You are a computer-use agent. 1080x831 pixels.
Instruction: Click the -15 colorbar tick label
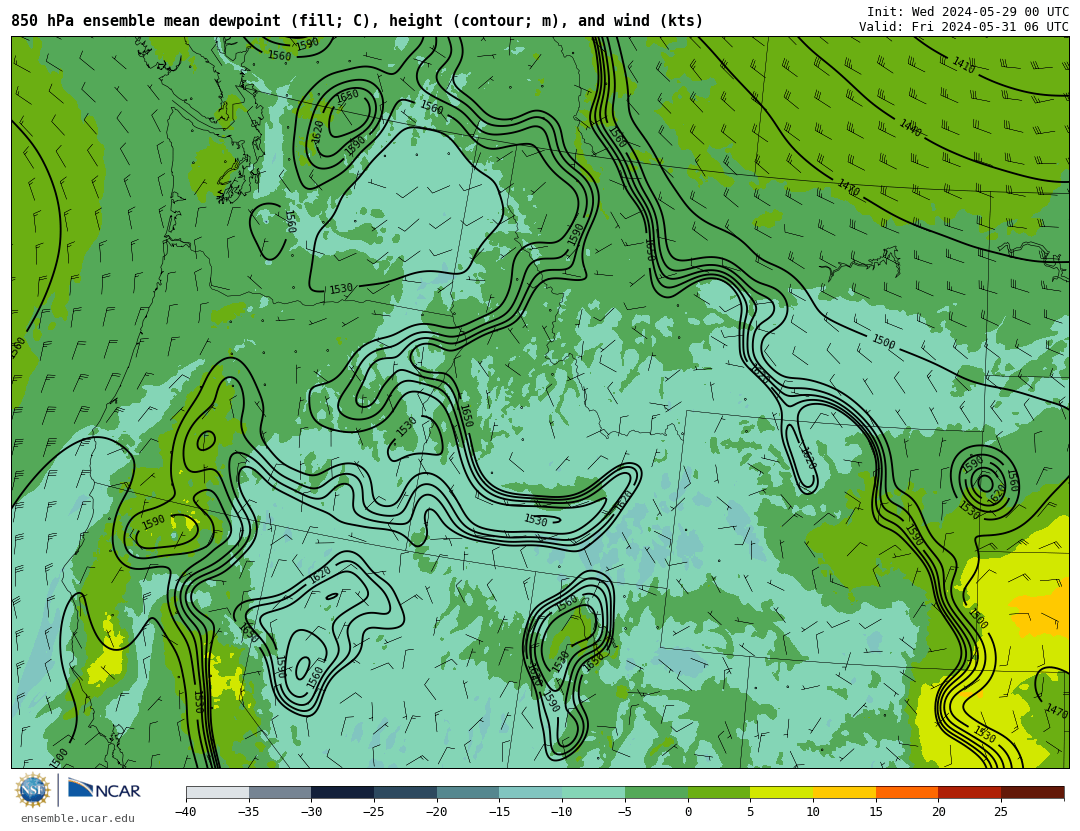point(499,812)
